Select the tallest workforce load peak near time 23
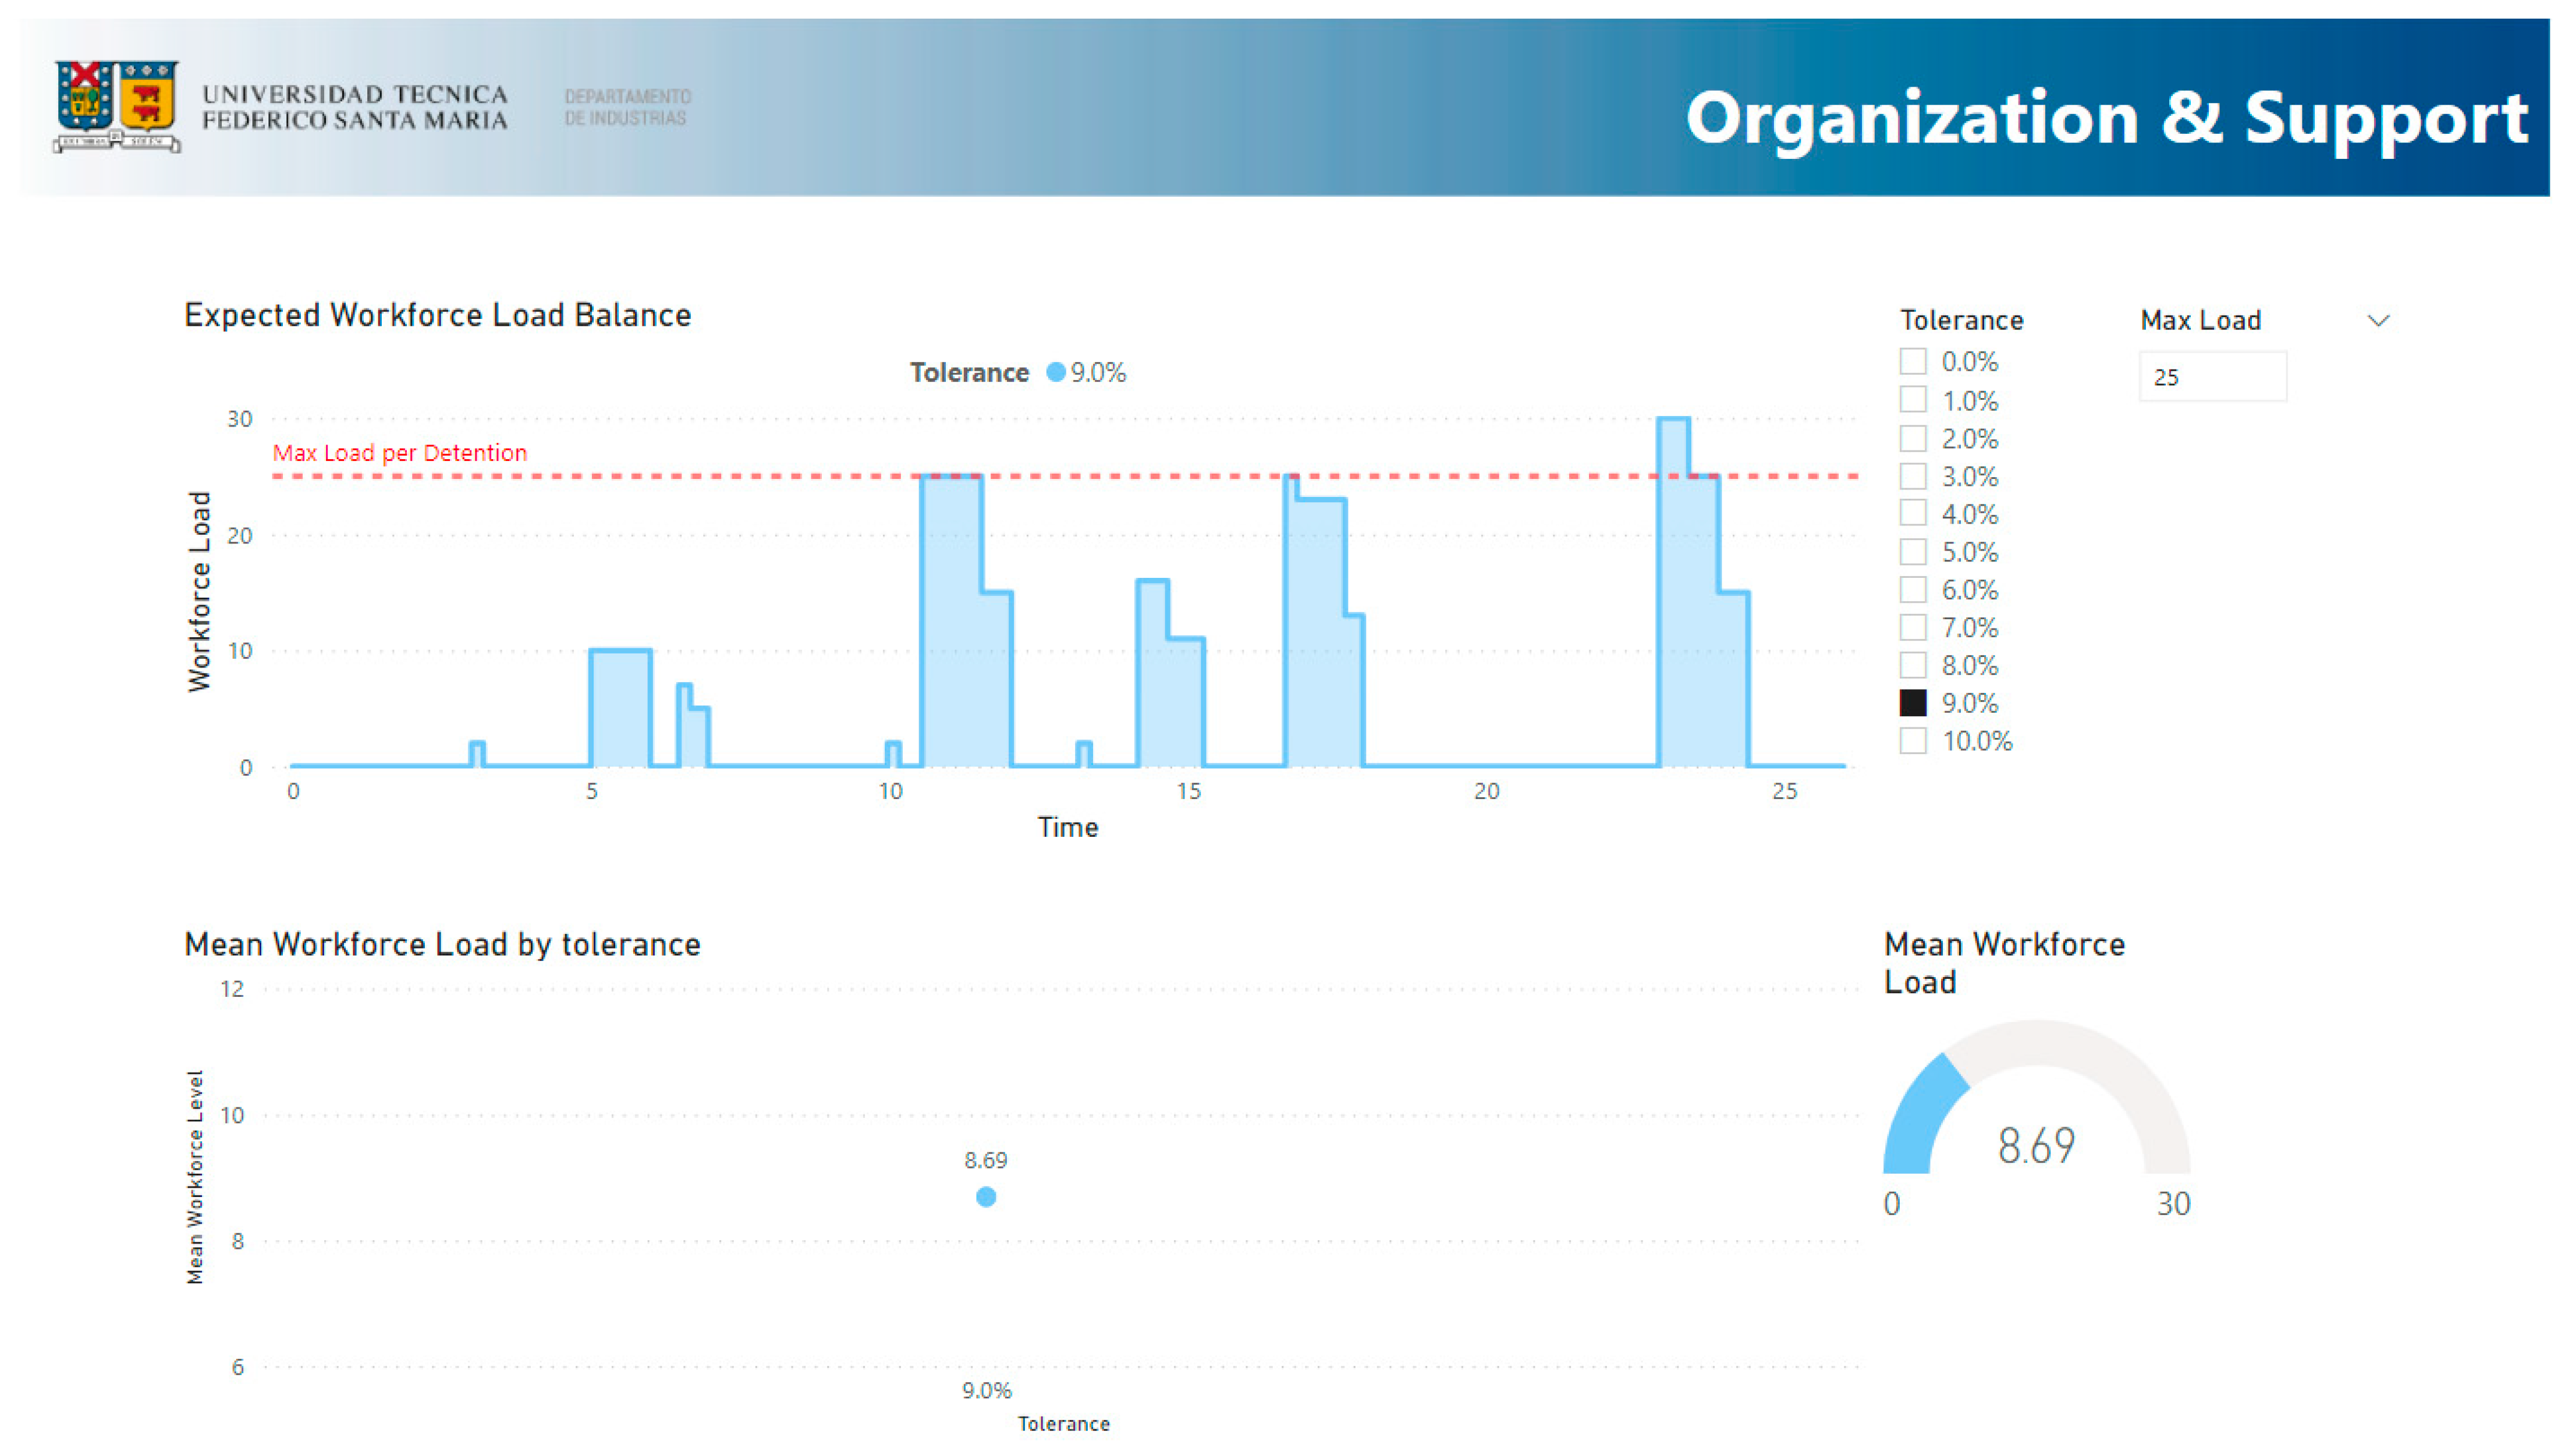The height and width of the screenshot is (1456, 2572). (x=1672, y=440)
